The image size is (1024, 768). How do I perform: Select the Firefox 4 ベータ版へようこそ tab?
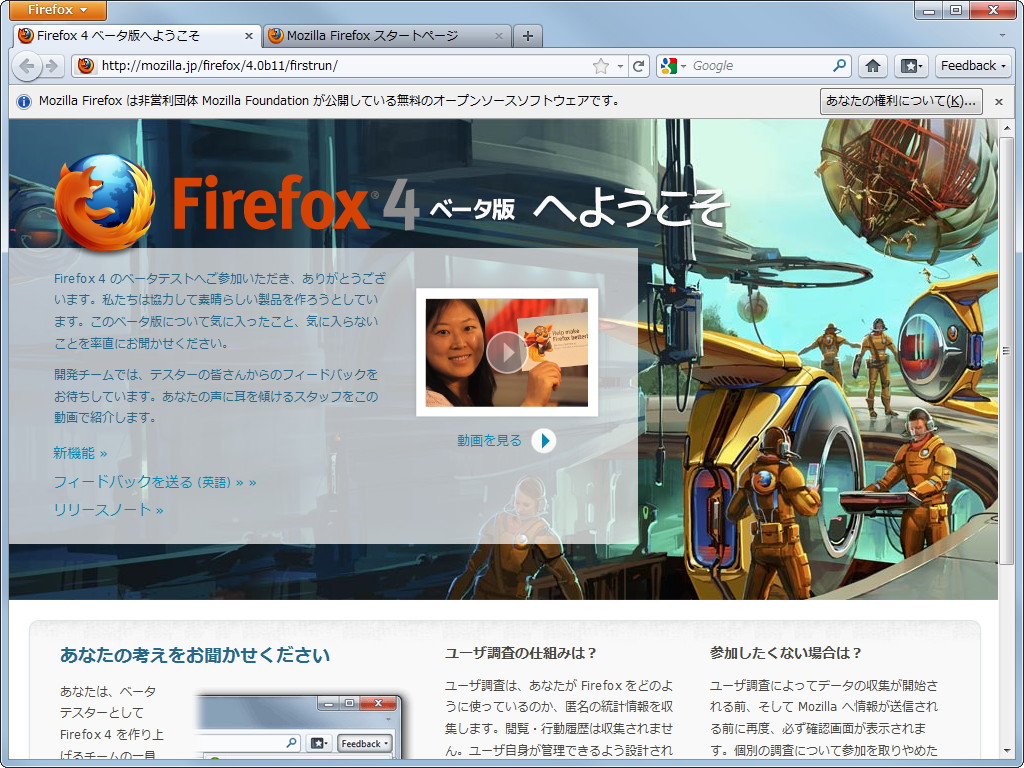(130, 34)
